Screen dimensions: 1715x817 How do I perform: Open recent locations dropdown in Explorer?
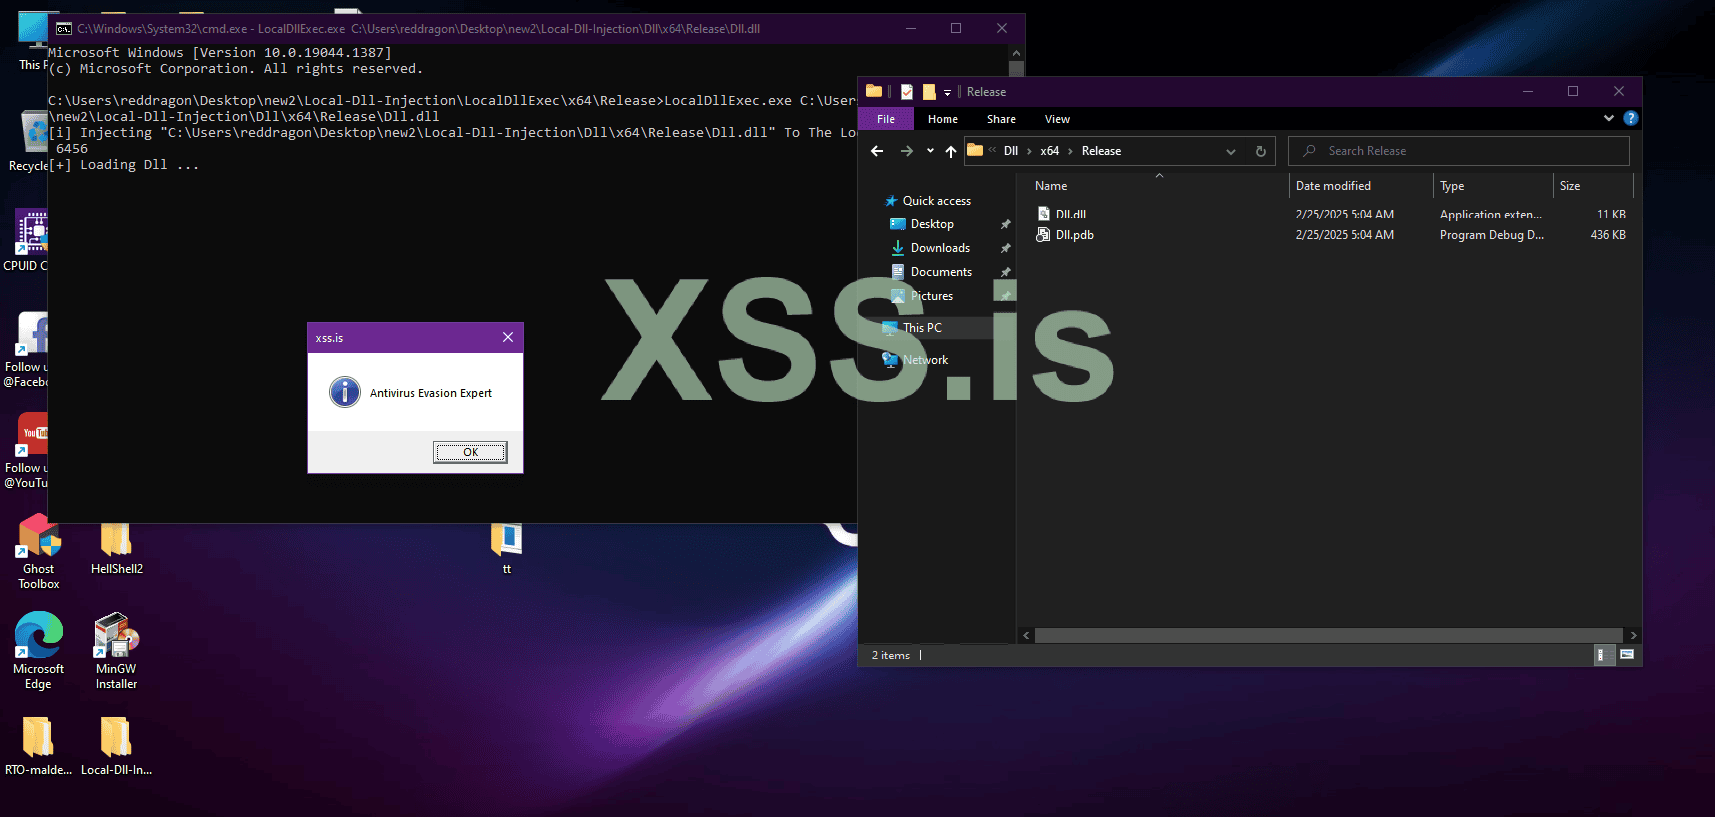tap(930, 151)
